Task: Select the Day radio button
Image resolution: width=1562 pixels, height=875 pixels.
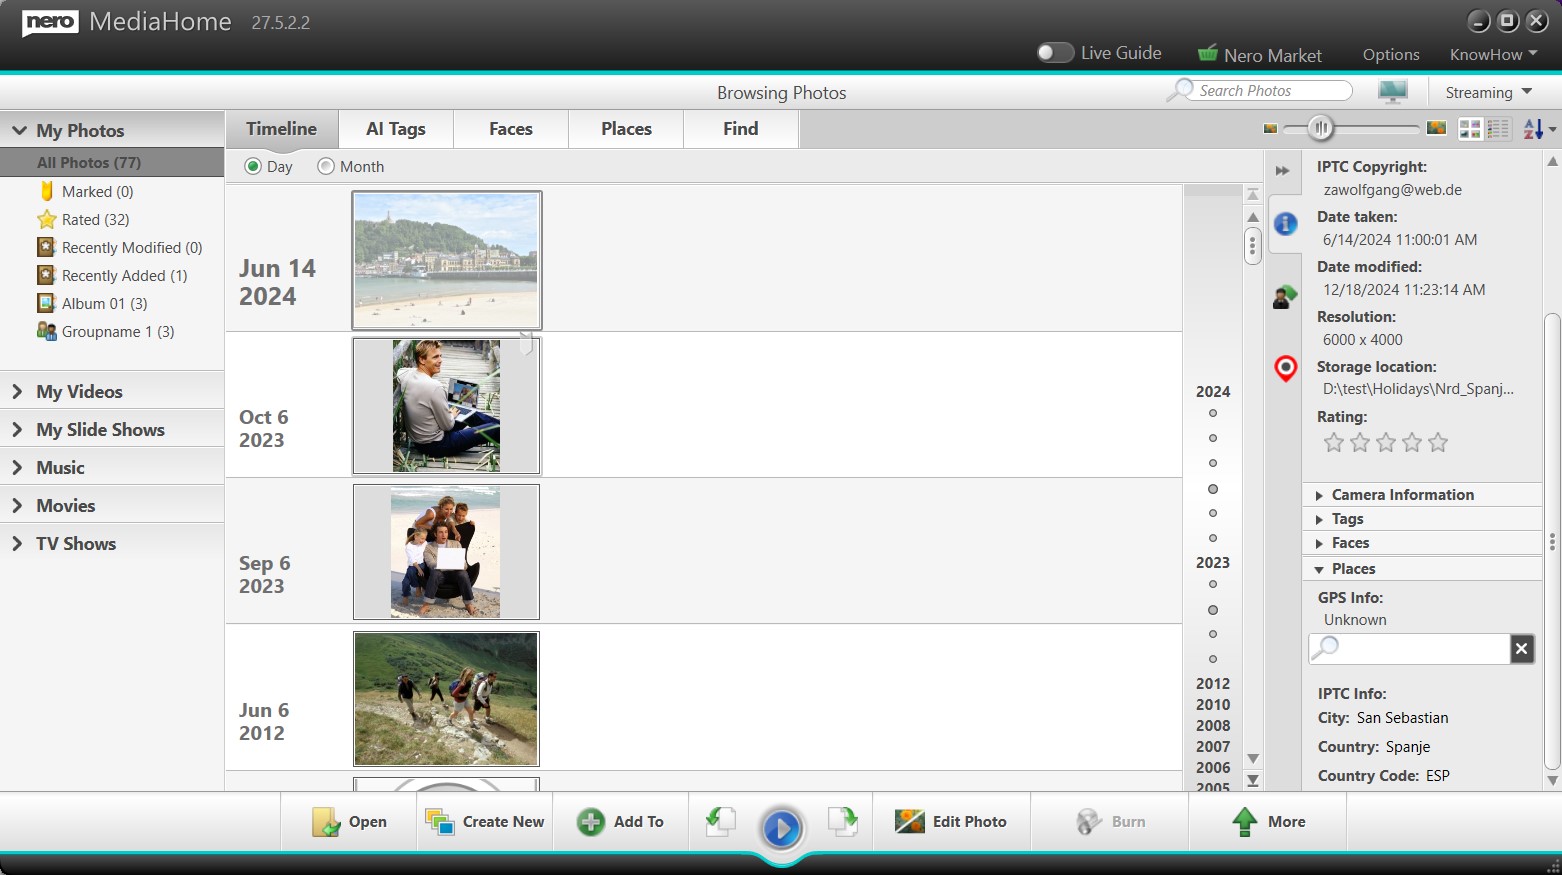Action: click(253, 167)
